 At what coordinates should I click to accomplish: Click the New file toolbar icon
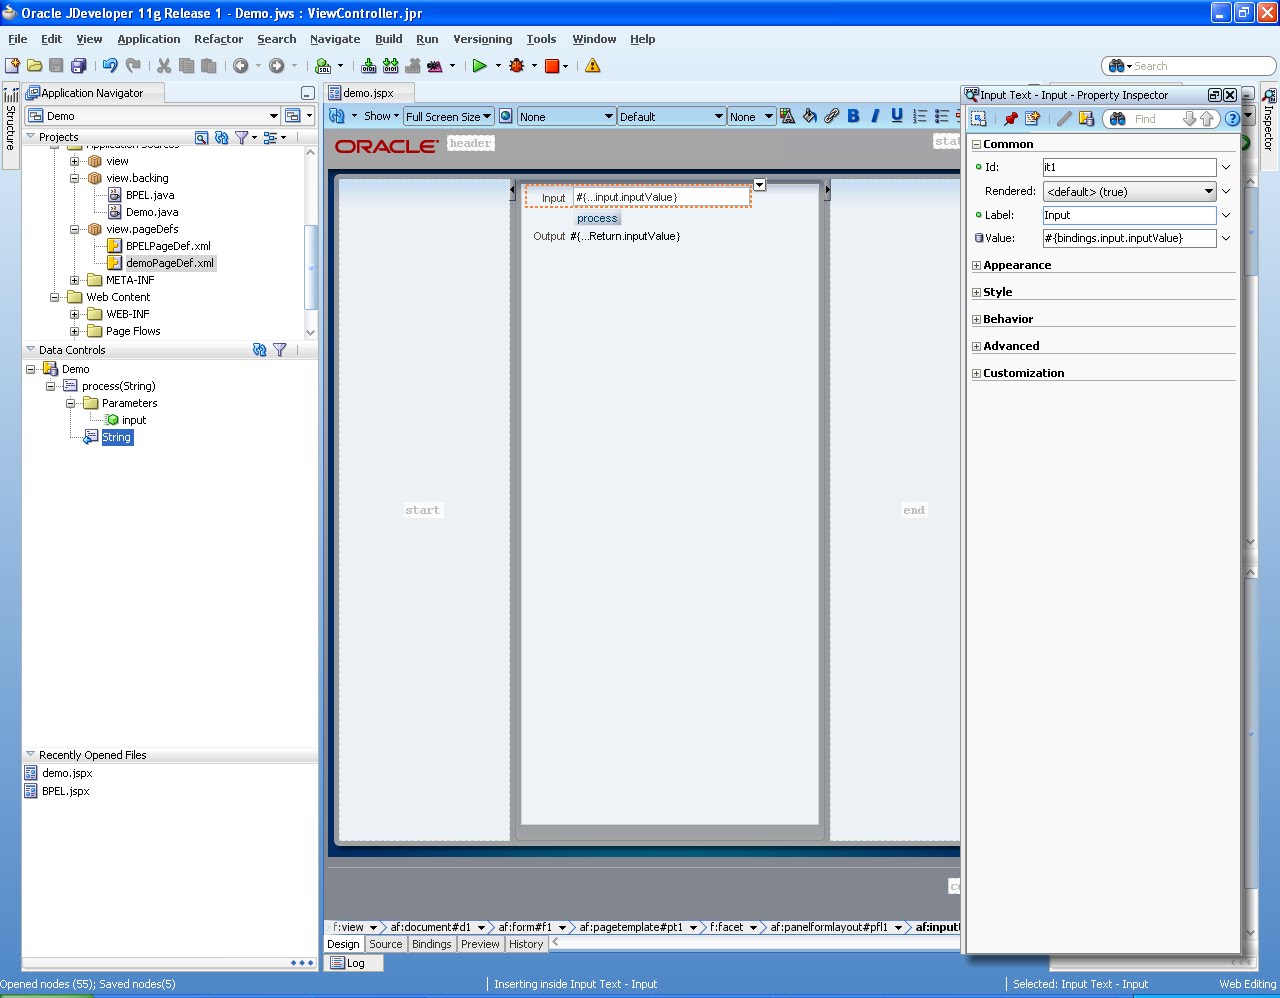(12, 66)
